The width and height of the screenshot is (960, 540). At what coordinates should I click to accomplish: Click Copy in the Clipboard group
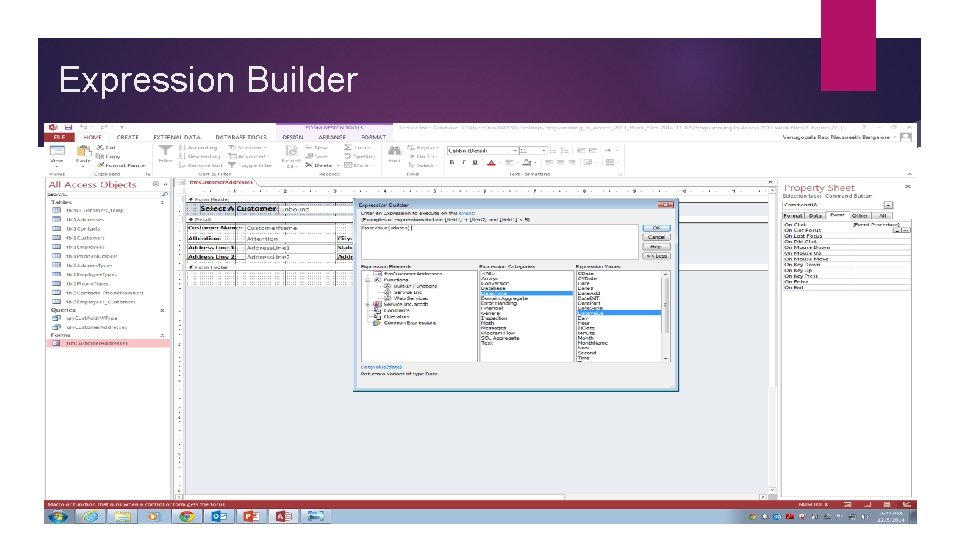coord(108,156)
